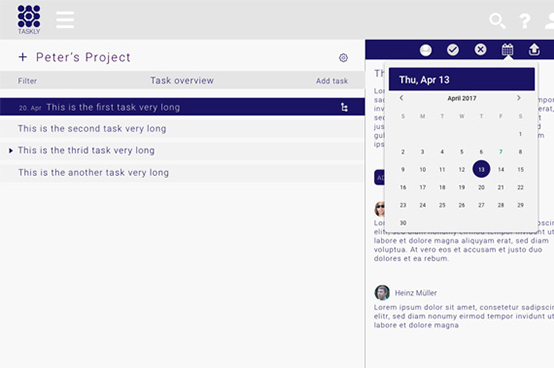Click the Taskly logo

click(x=29, y=19)
